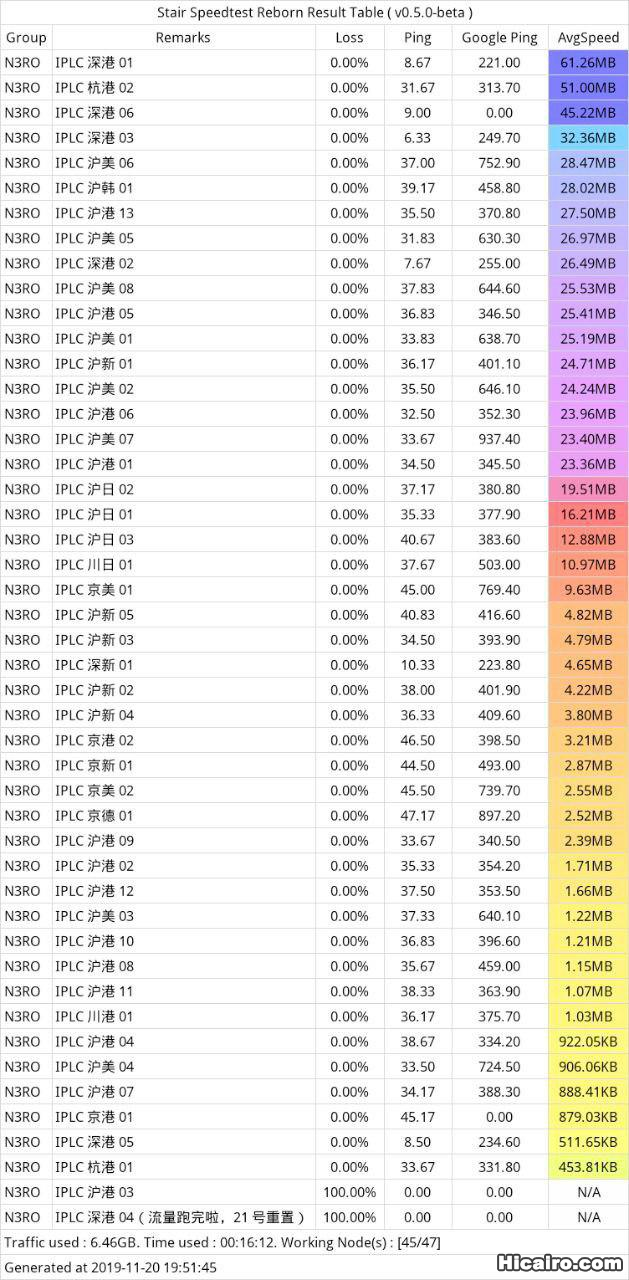Click the Group column header

click(x=26, y=38)
